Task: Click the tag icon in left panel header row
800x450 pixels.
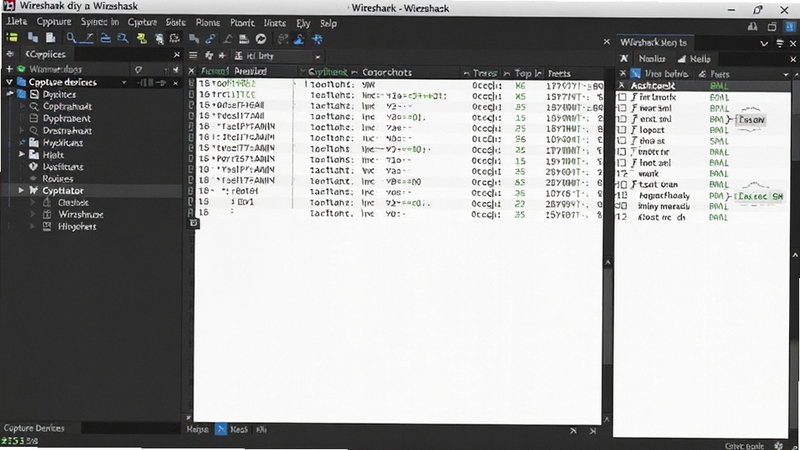Action: pyautogui.click(x=138, y=69)
